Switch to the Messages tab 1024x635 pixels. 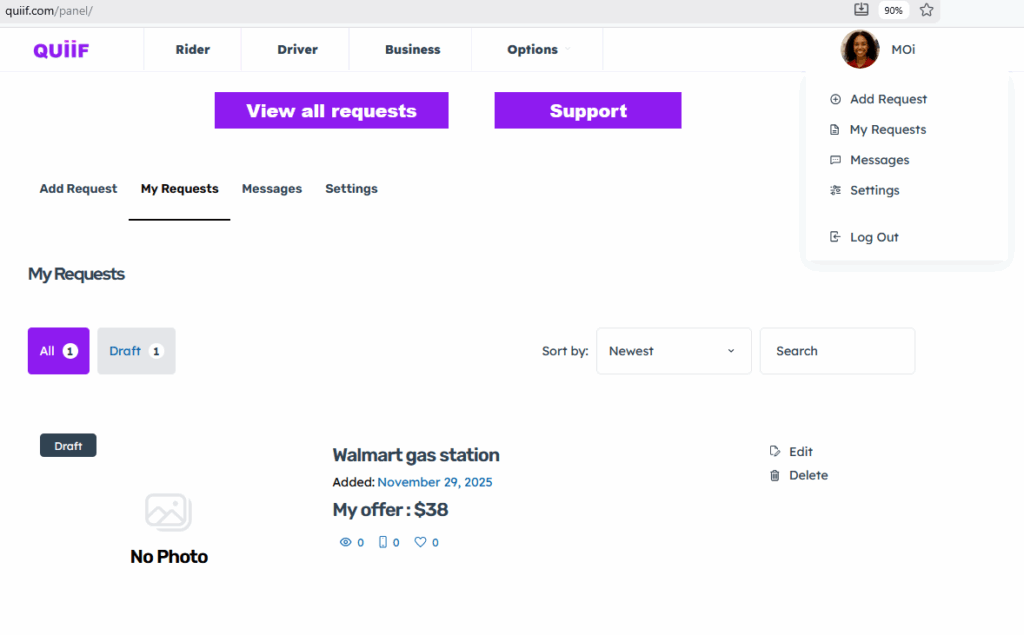(x=271, y=189)
